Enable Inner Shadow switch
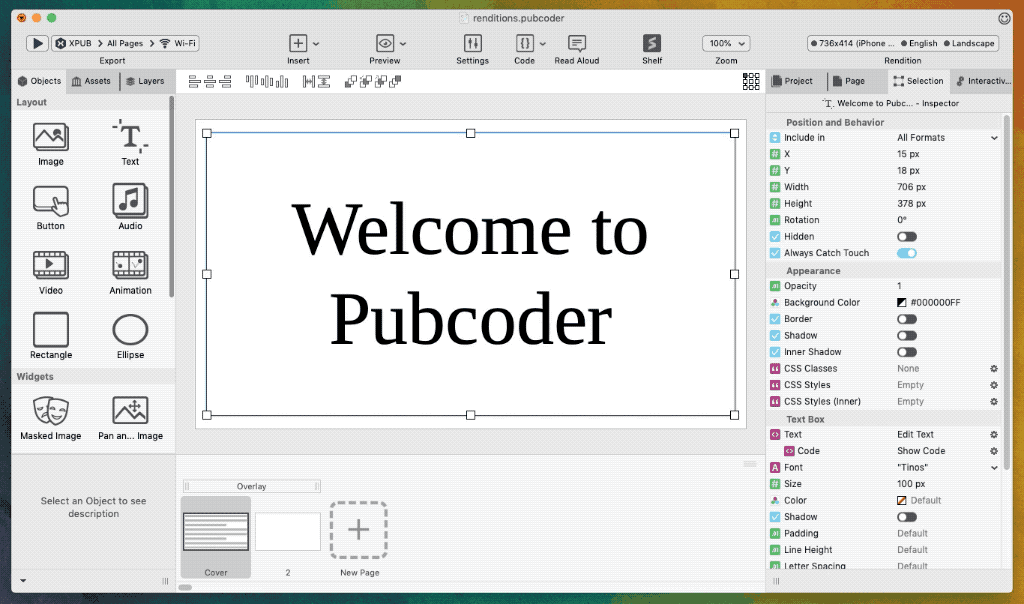Image resolution: width=1024 pixels, height=604 pixels. pyautogui.click(x=906, y=352)
